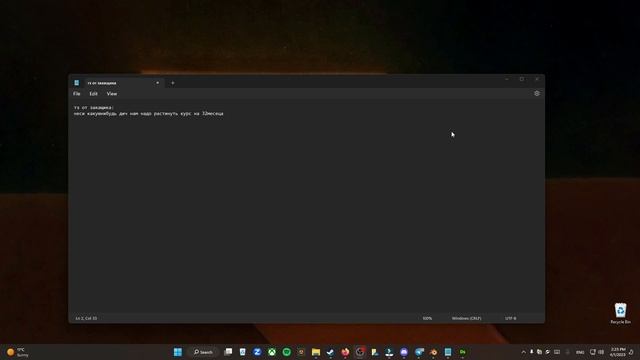Open network settings tray icon

(593, 352)
